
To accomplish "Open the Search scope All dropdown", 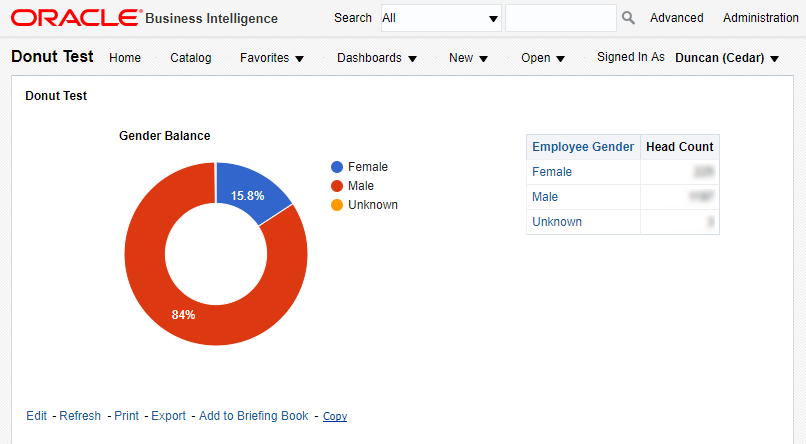I will tap(440, 18).
